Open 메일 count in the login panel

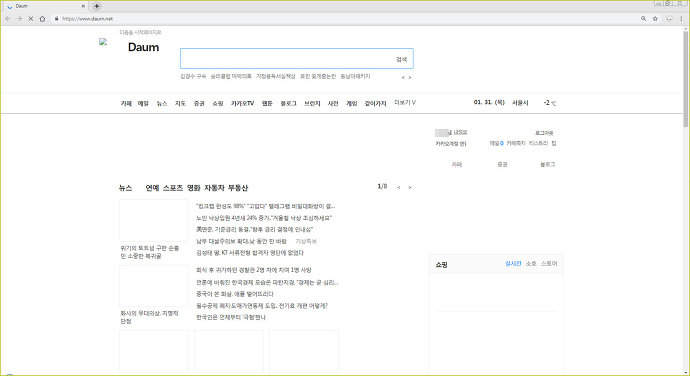[496, 143]
